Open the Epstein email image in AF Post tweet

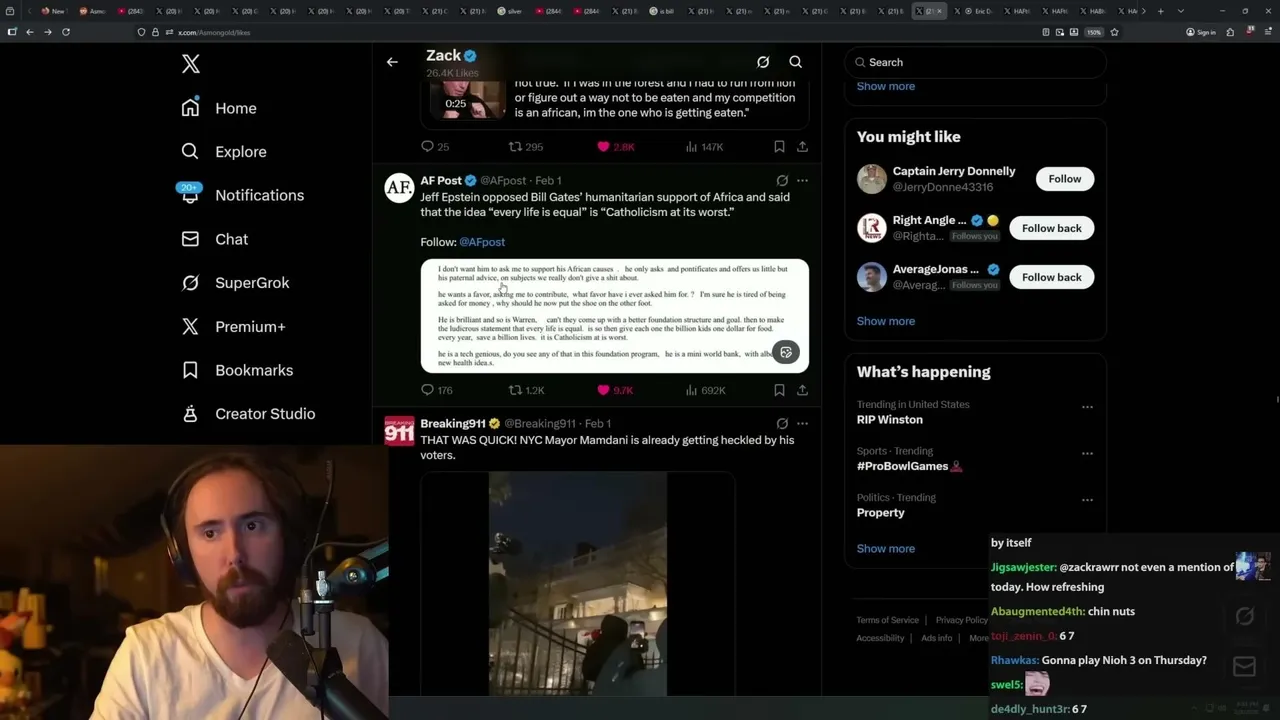(x=614, y=316)
